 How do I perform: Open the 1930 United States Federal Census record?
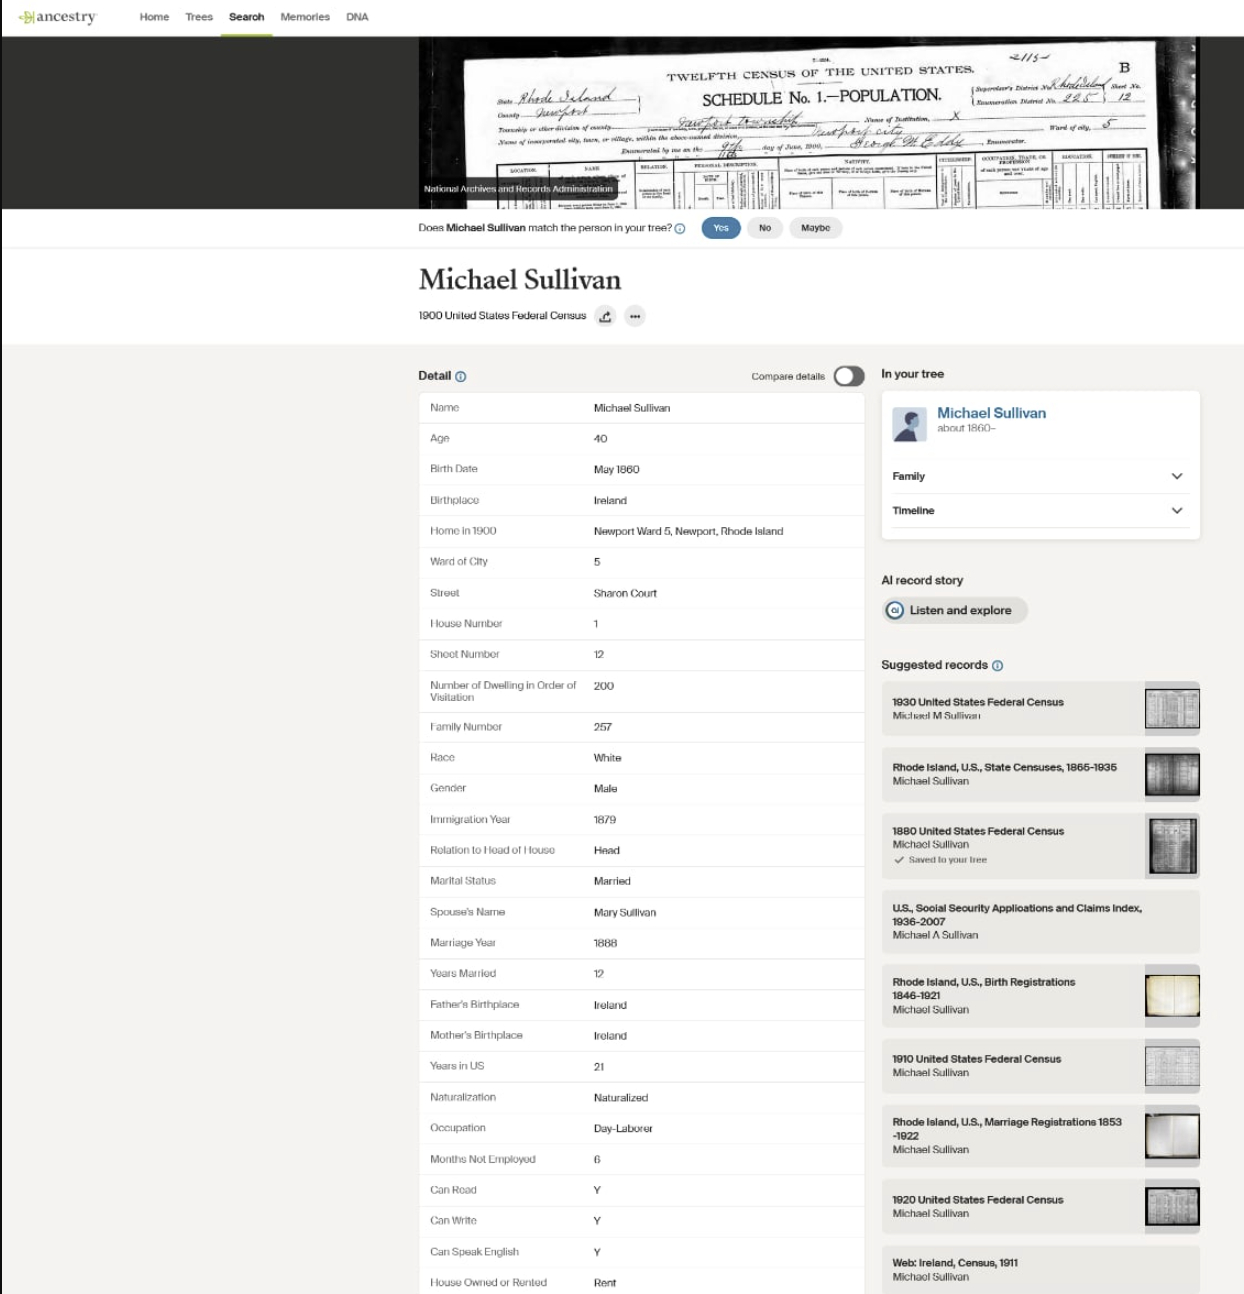click(x=977, y=702)
